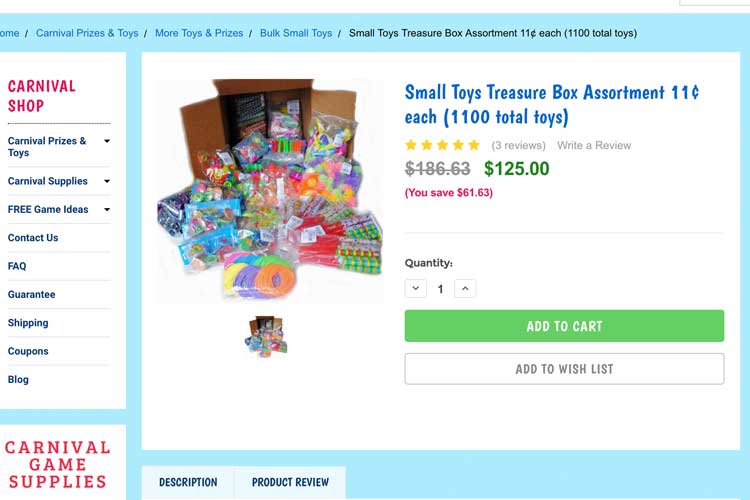Expand Carnival Prizes & Toys sidebar menu
Screen dimensions: 750x500
pos(107,141)
